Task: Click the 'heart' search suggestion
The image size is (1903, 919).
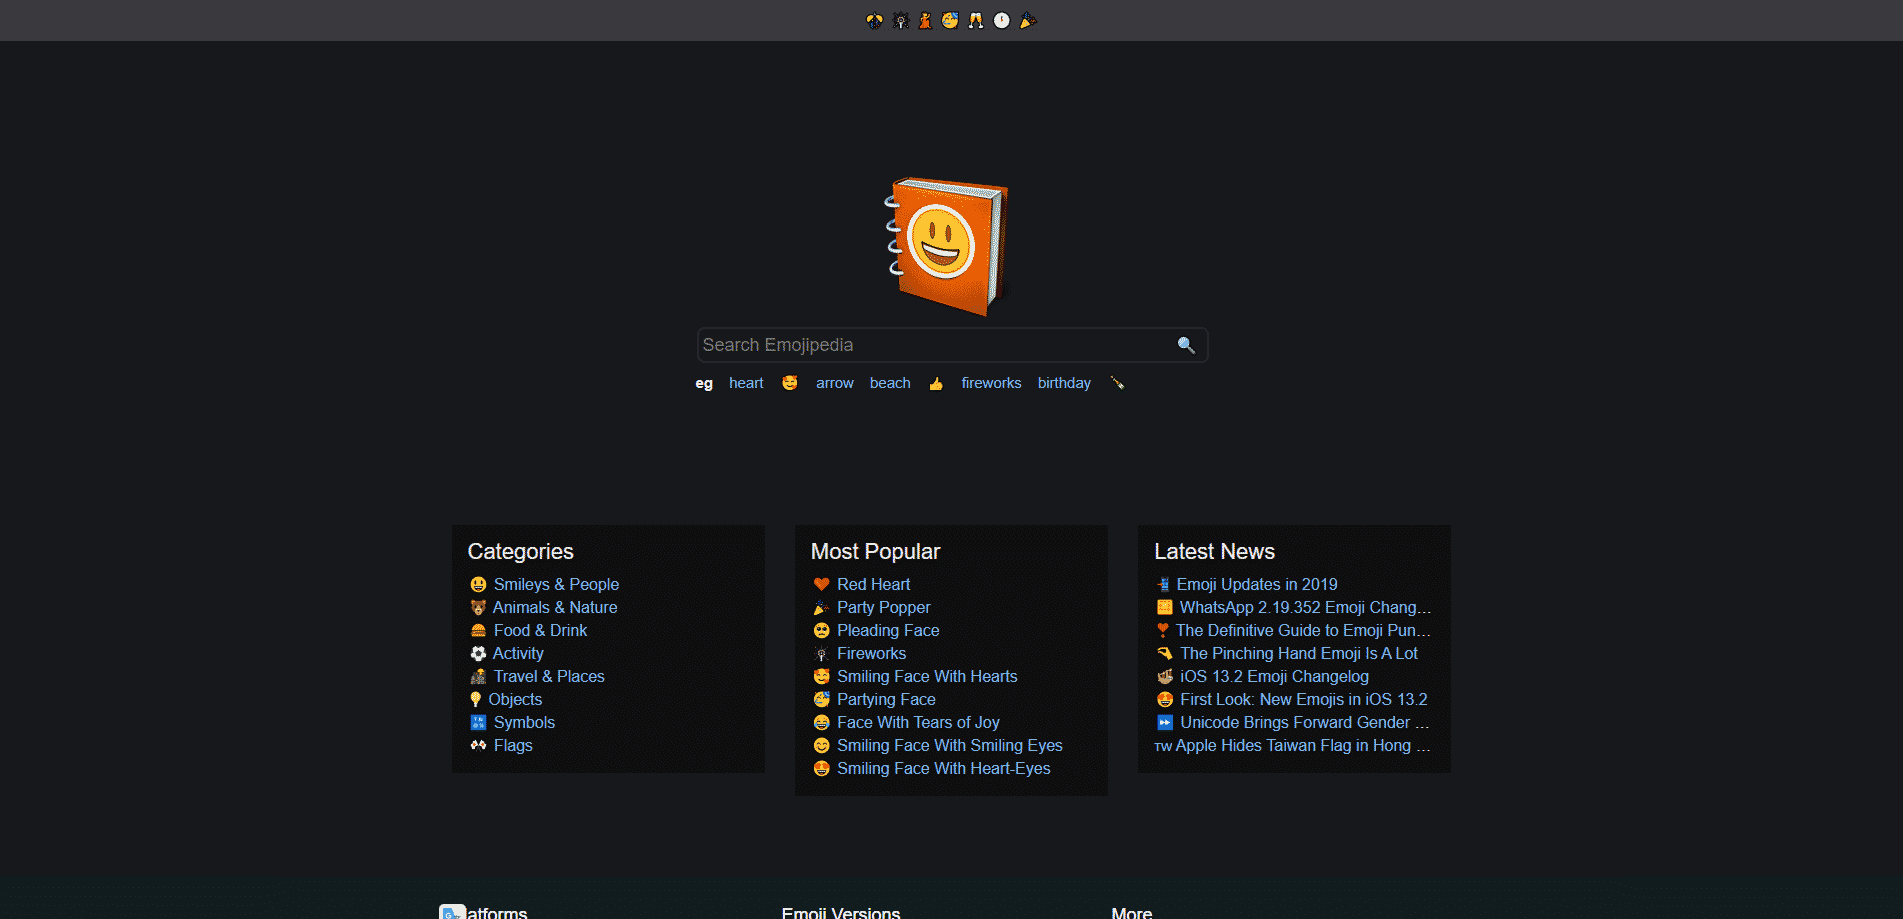Action: [x=746, y=383]
